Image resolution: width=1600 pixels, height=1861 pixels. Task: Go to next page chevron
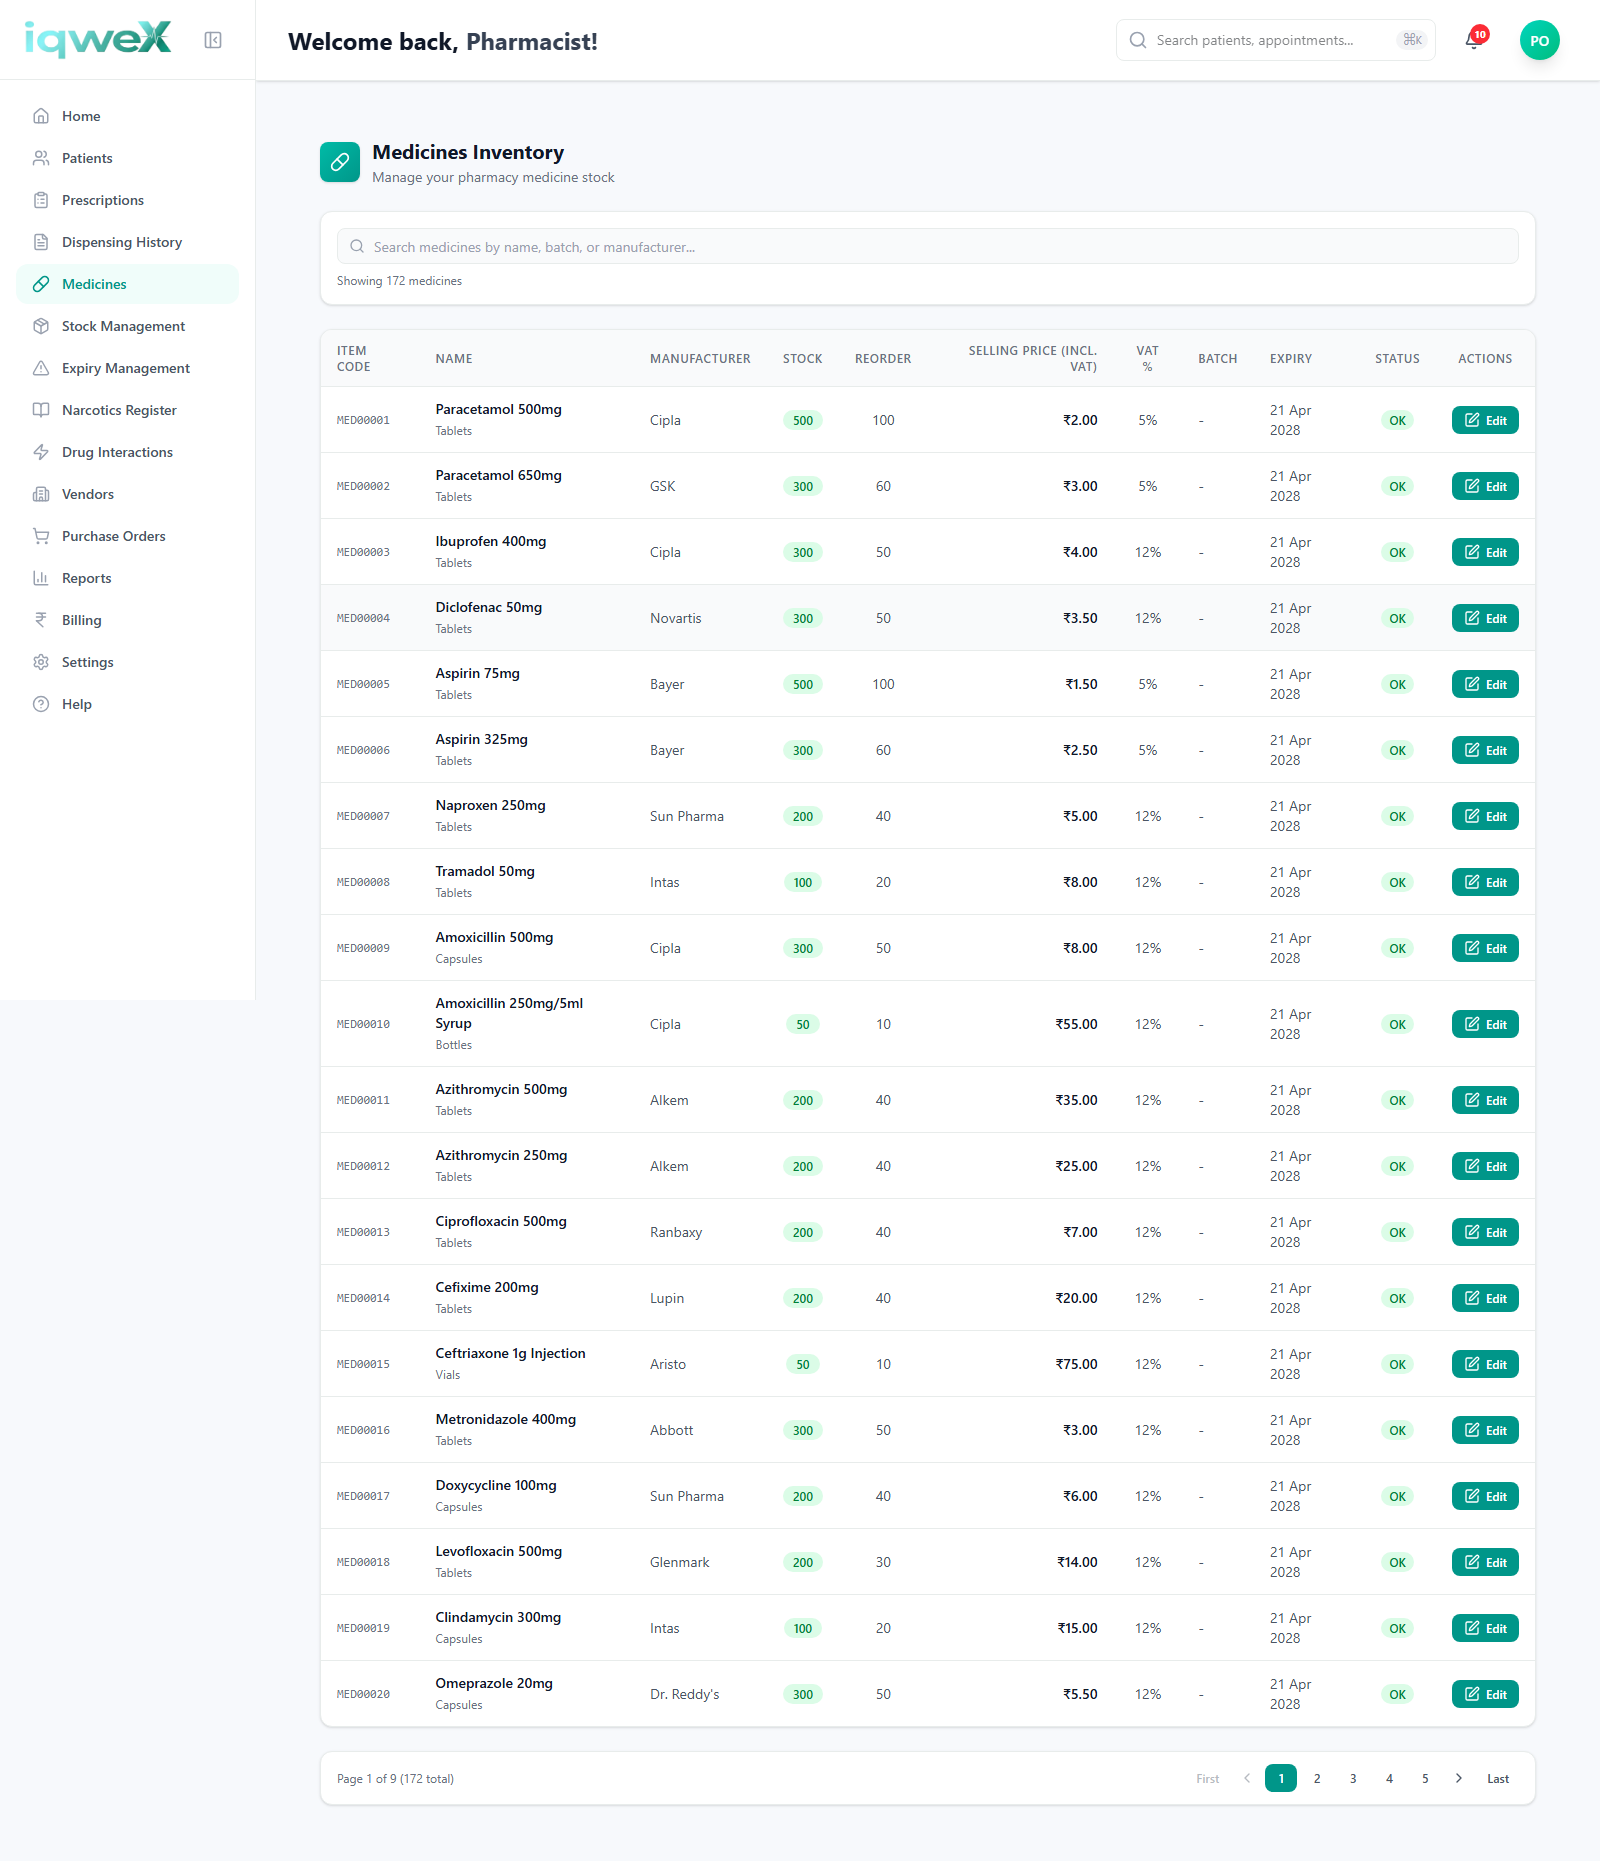click(x=1459, y=1778)
